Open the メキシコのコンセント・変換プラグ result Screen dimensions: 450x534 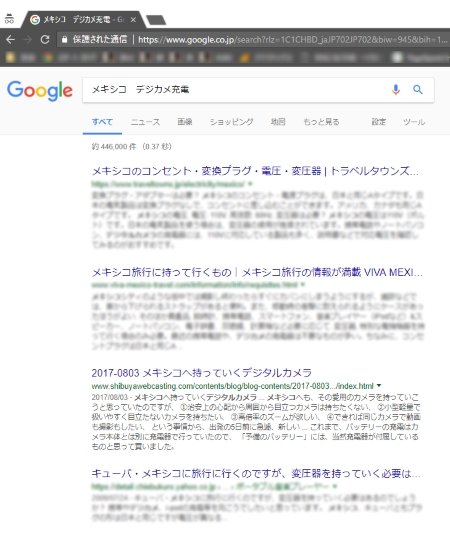[x=255, y=171]
